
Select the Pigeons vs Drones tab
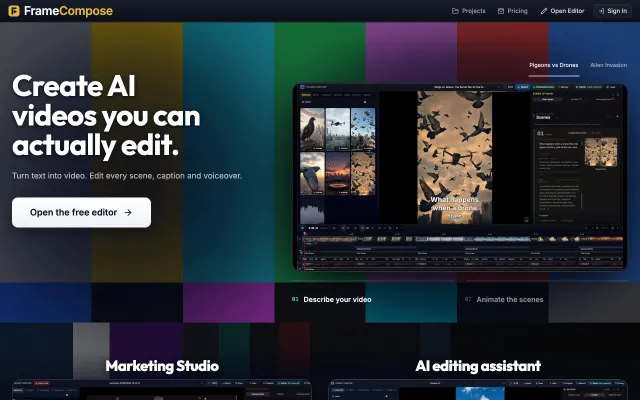point(553,65)
